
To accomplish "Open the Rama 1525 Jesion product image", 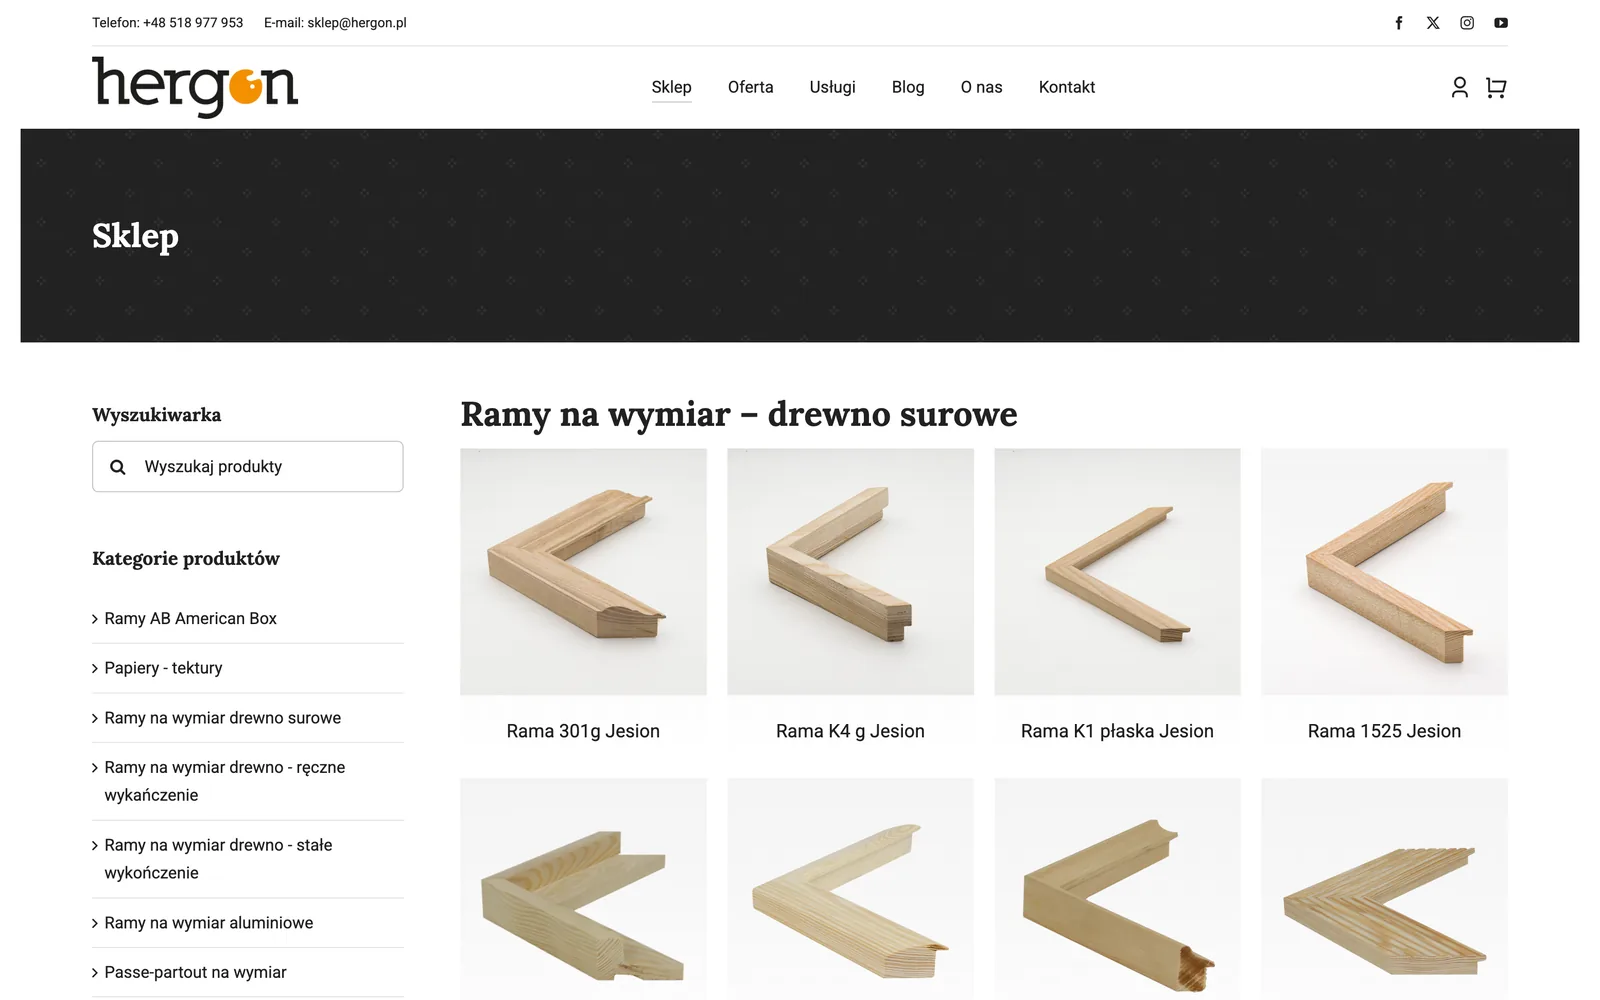I will tap(1385, 572).
